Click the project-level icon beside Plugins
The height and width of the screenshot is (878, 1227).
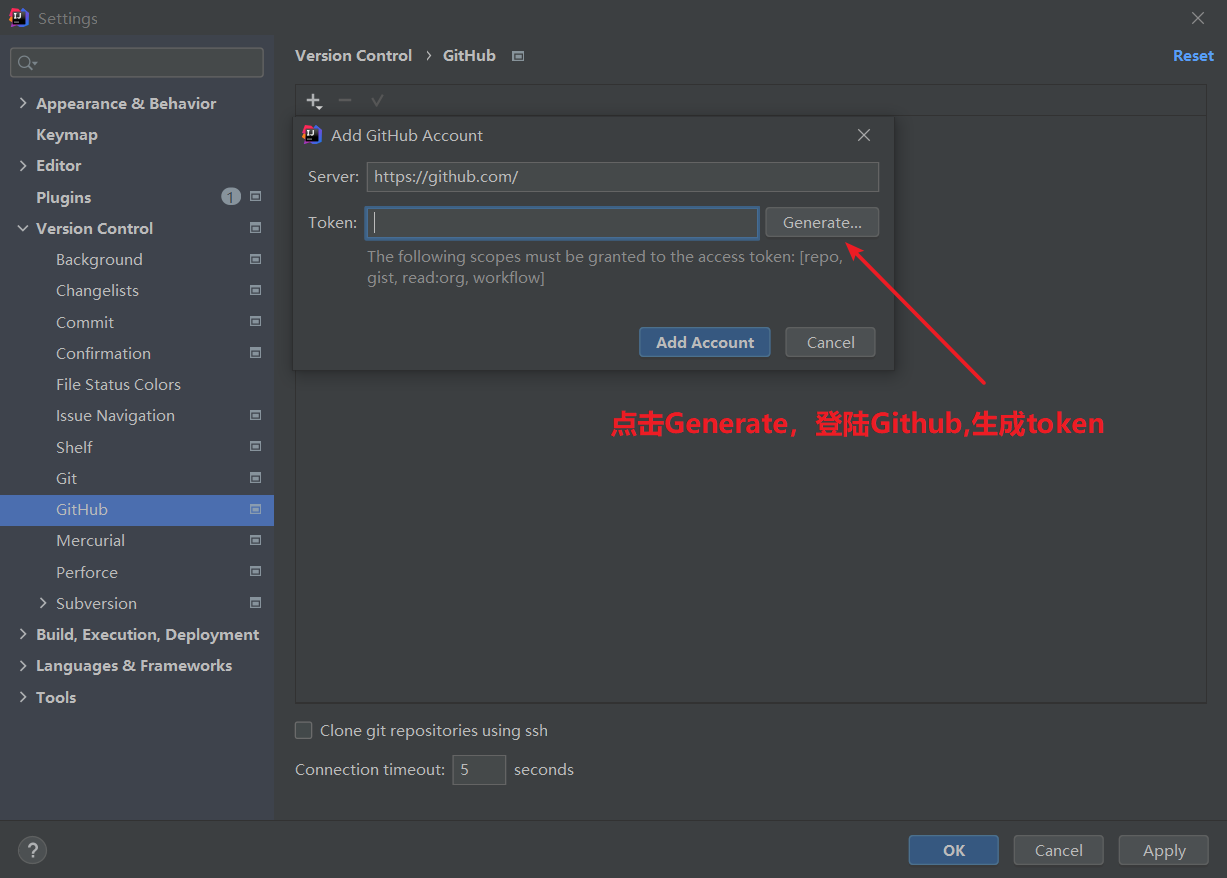coord(255,197)
